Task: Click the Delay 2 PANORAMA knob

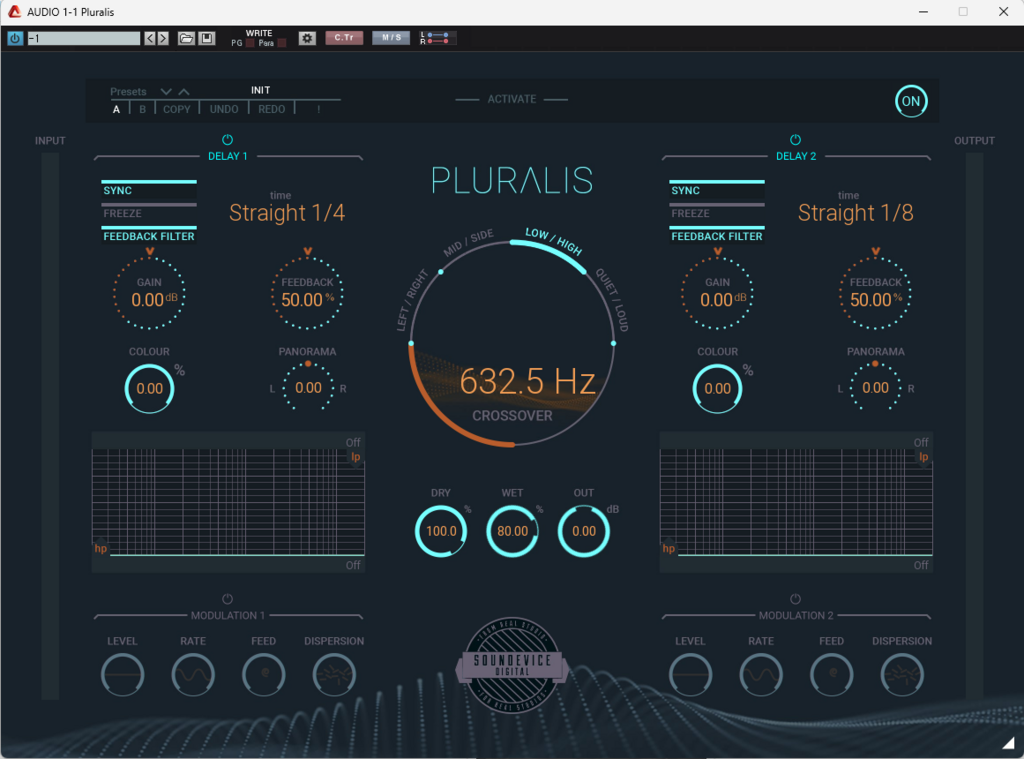Action: click(876, 388)
